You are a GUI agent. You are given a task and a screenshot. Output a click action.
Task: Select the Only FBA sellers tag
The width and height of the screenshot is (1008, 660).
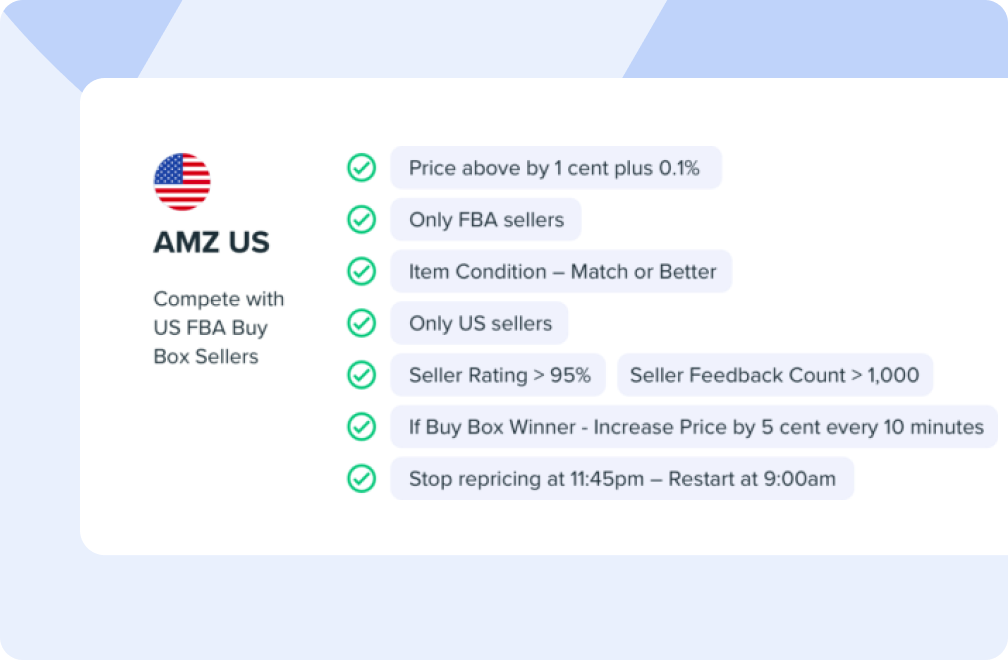486,220
